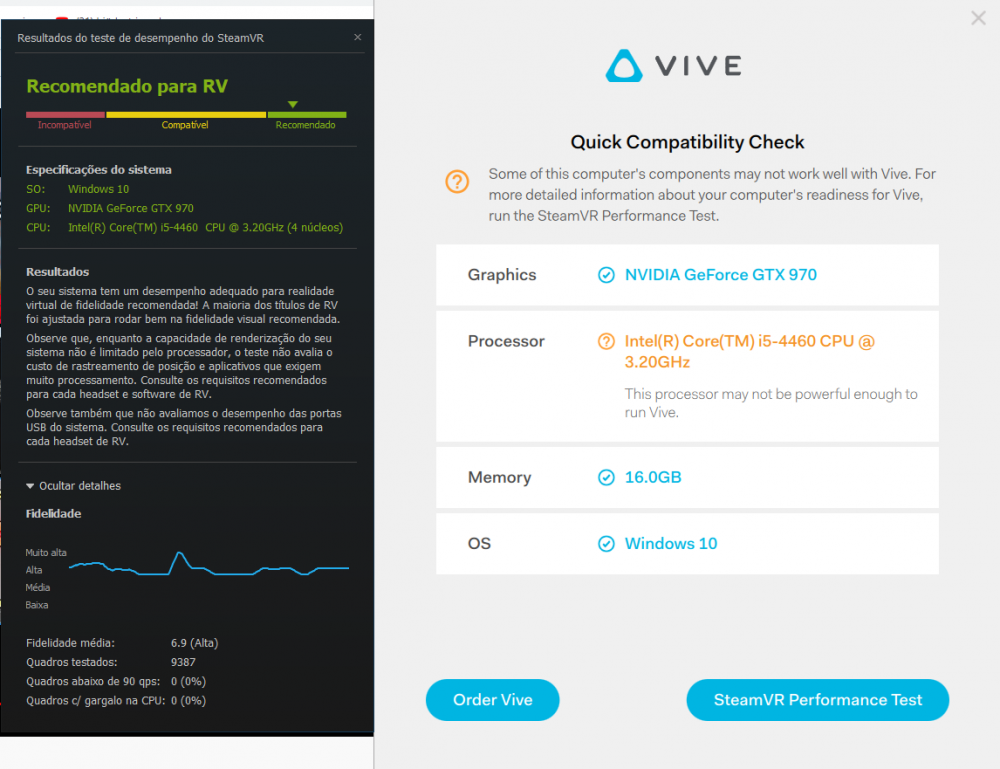Launch the SteamVR Performance Test button
The image size is (1000, 769).
pos(817,700)
